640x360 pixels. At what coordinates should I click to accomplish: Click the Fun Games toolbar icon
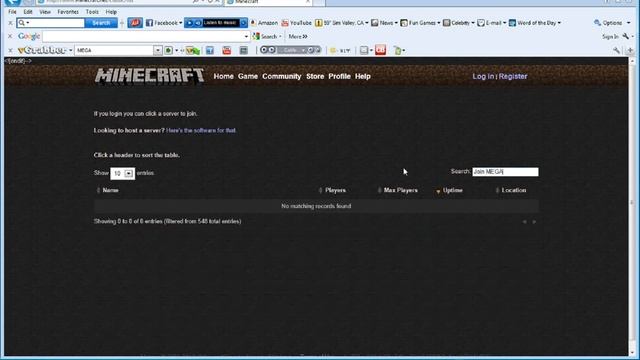(404, 23)
